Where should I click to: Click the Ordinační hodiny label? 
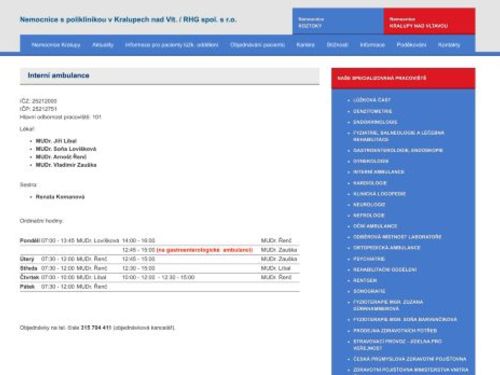coord(41,221)
